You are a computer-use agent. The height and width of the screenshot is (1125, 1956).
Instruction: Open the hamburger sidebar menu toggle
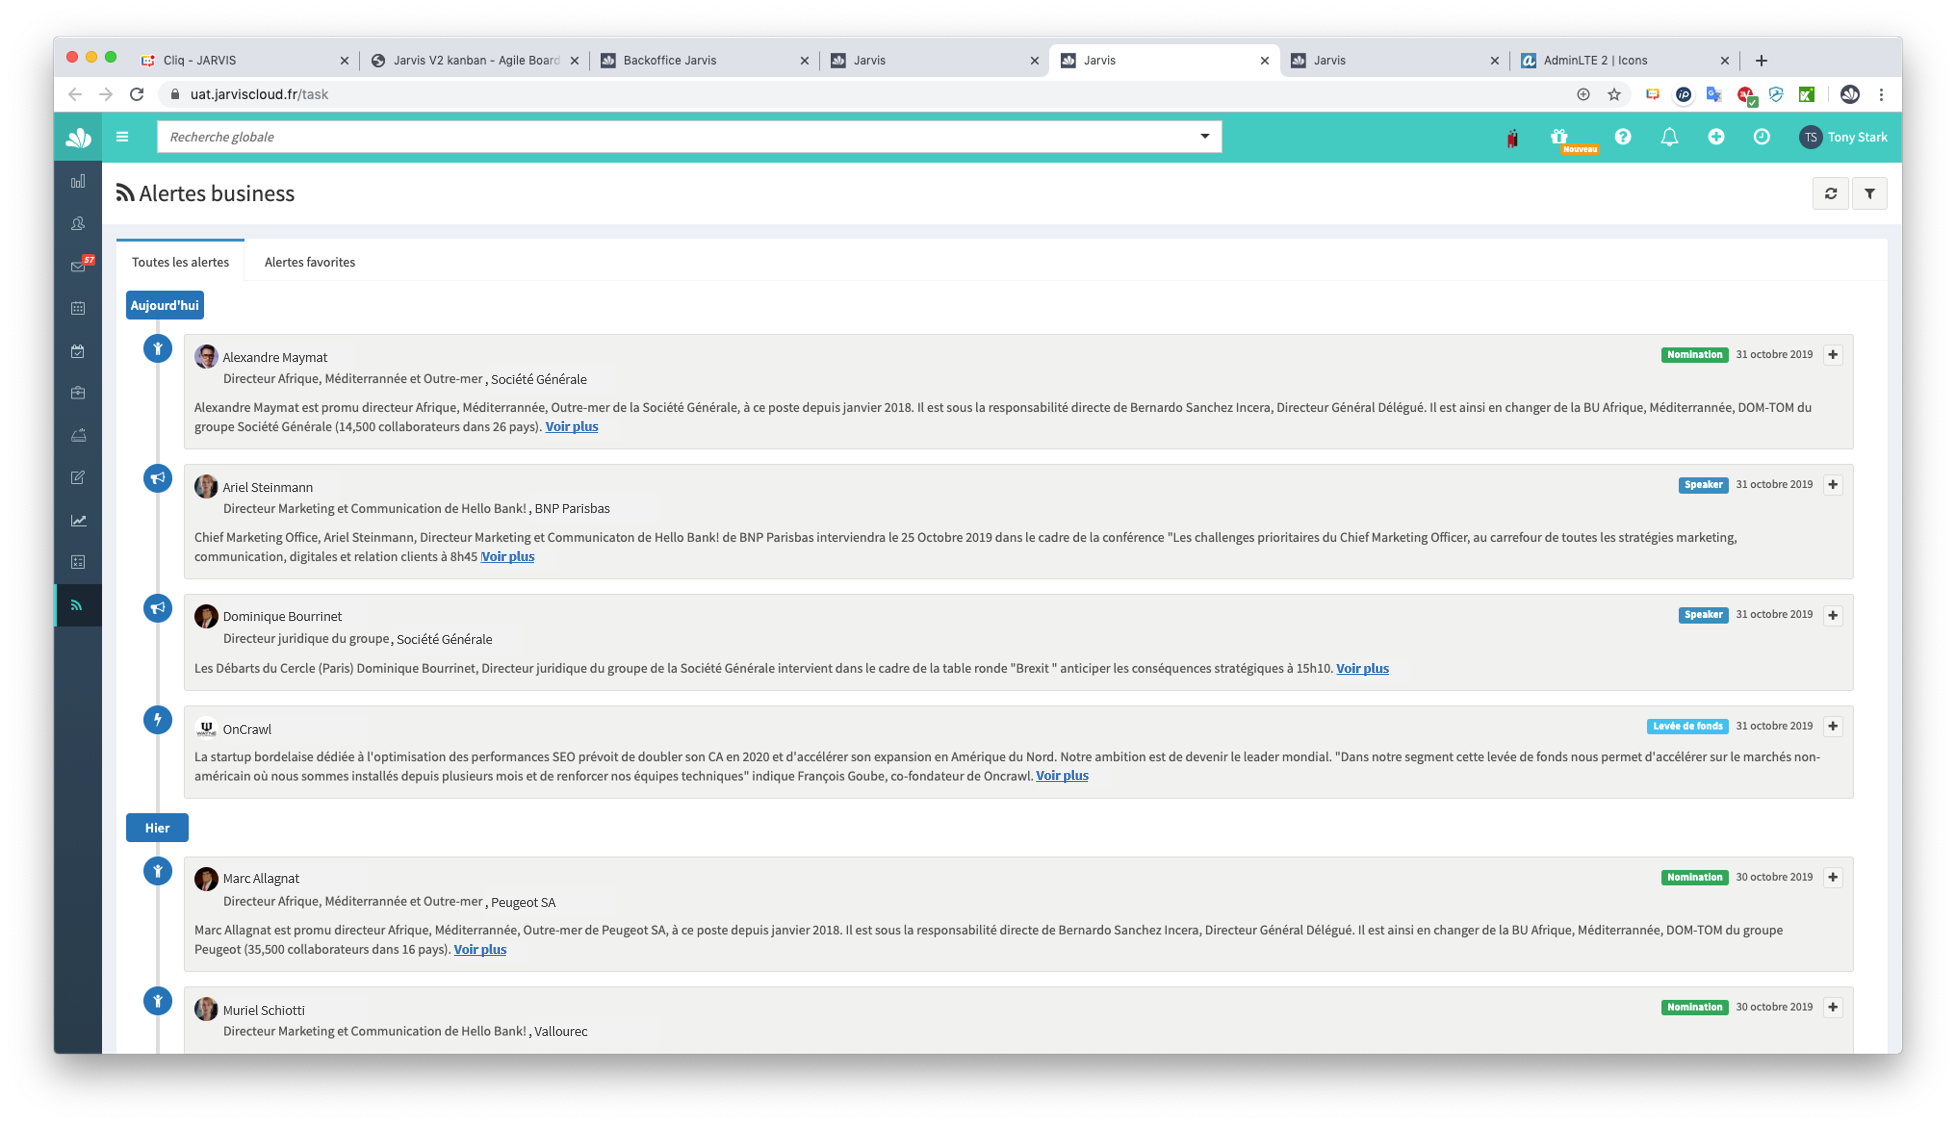[x=122, y=137]
